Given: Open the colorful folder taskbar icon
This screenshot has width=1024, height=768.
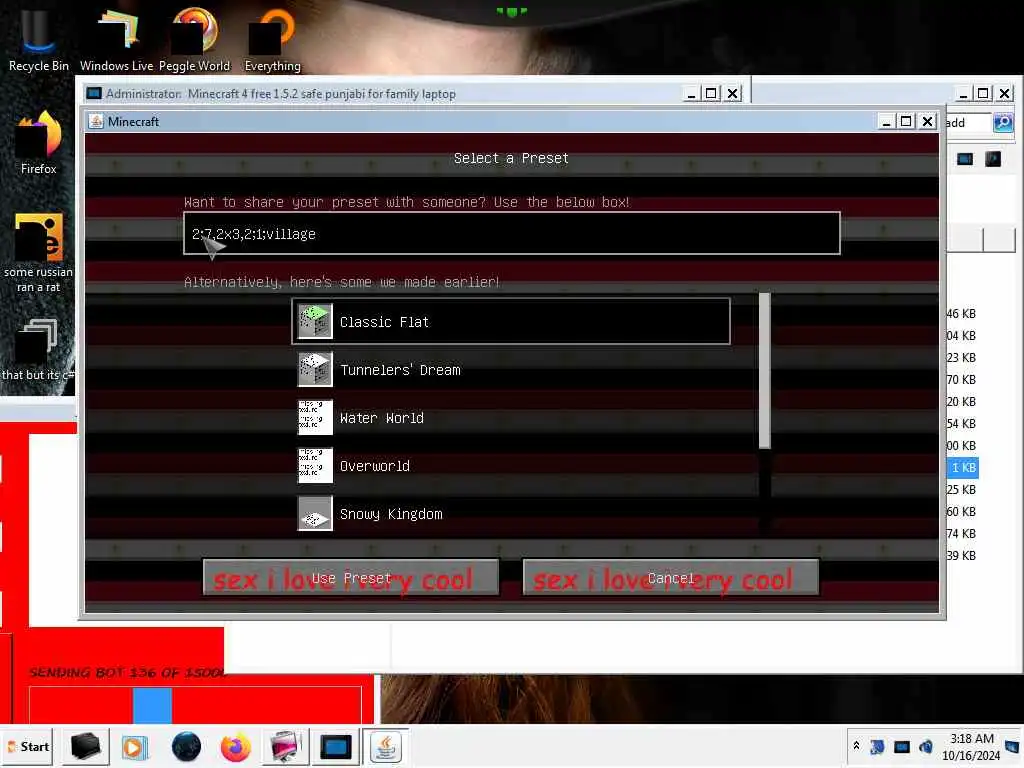Looking at the screenshot, I should [x=285, y=746].
